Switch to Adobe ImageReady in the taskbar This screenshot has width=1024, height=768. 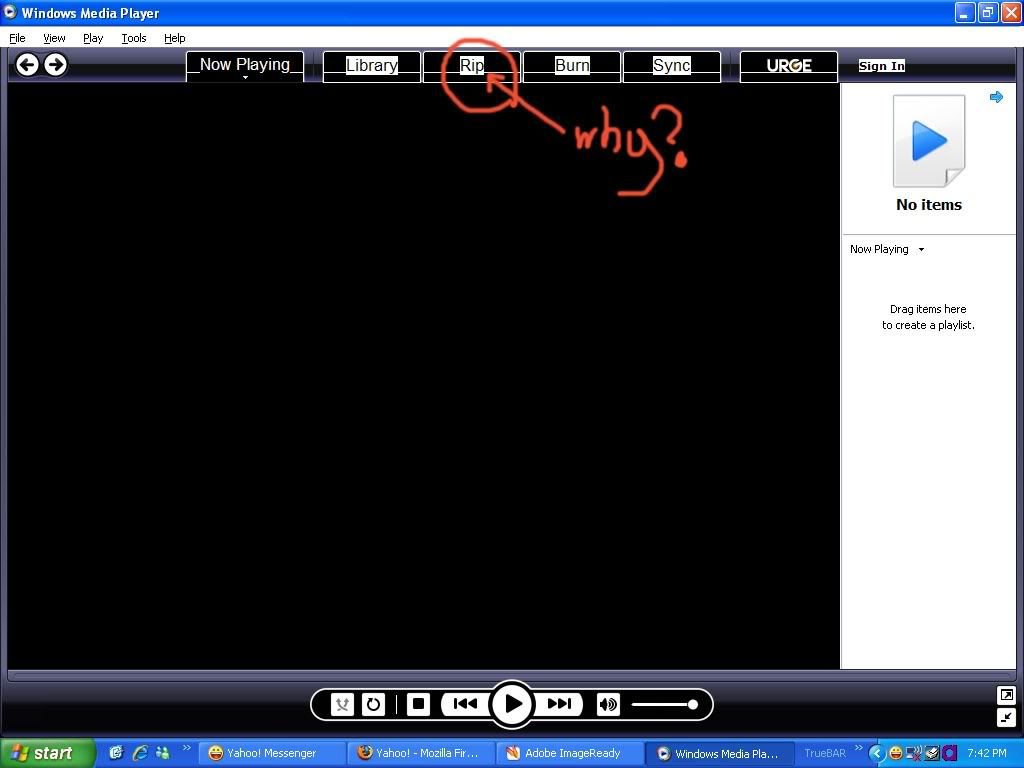pos(570,753)
